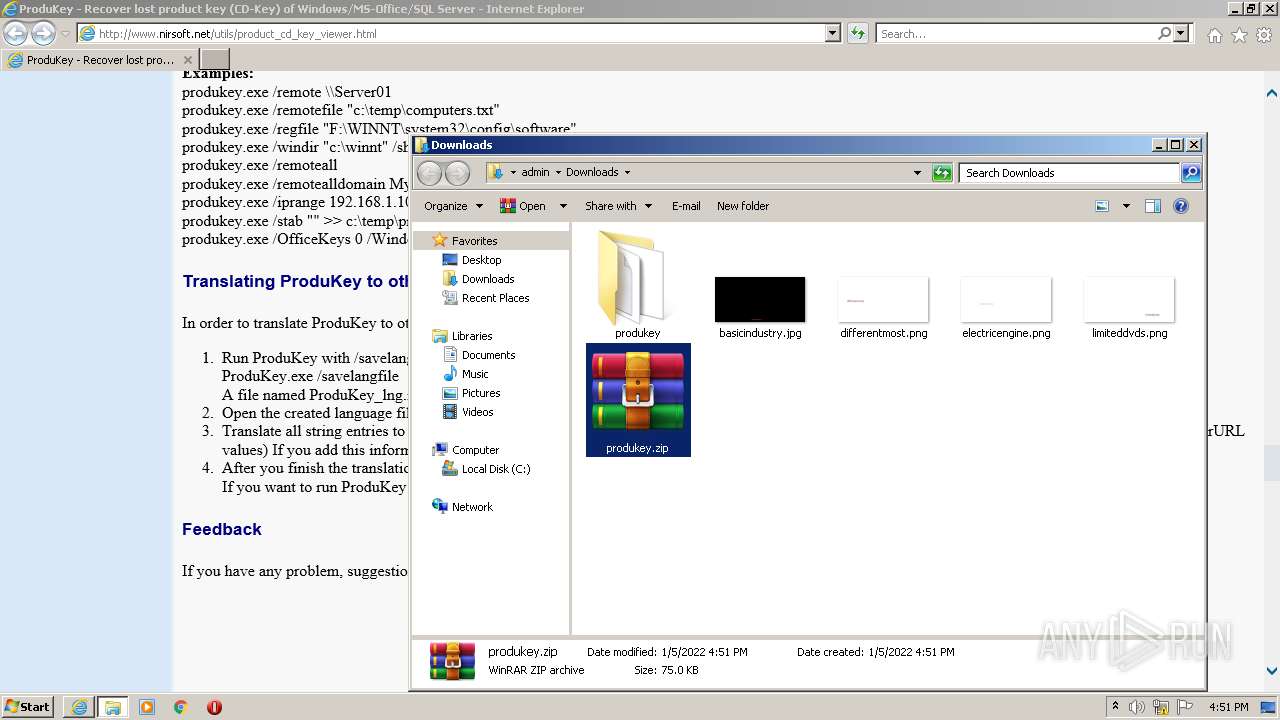Select the produkey.zip WinRAR archive

point(638,400)
